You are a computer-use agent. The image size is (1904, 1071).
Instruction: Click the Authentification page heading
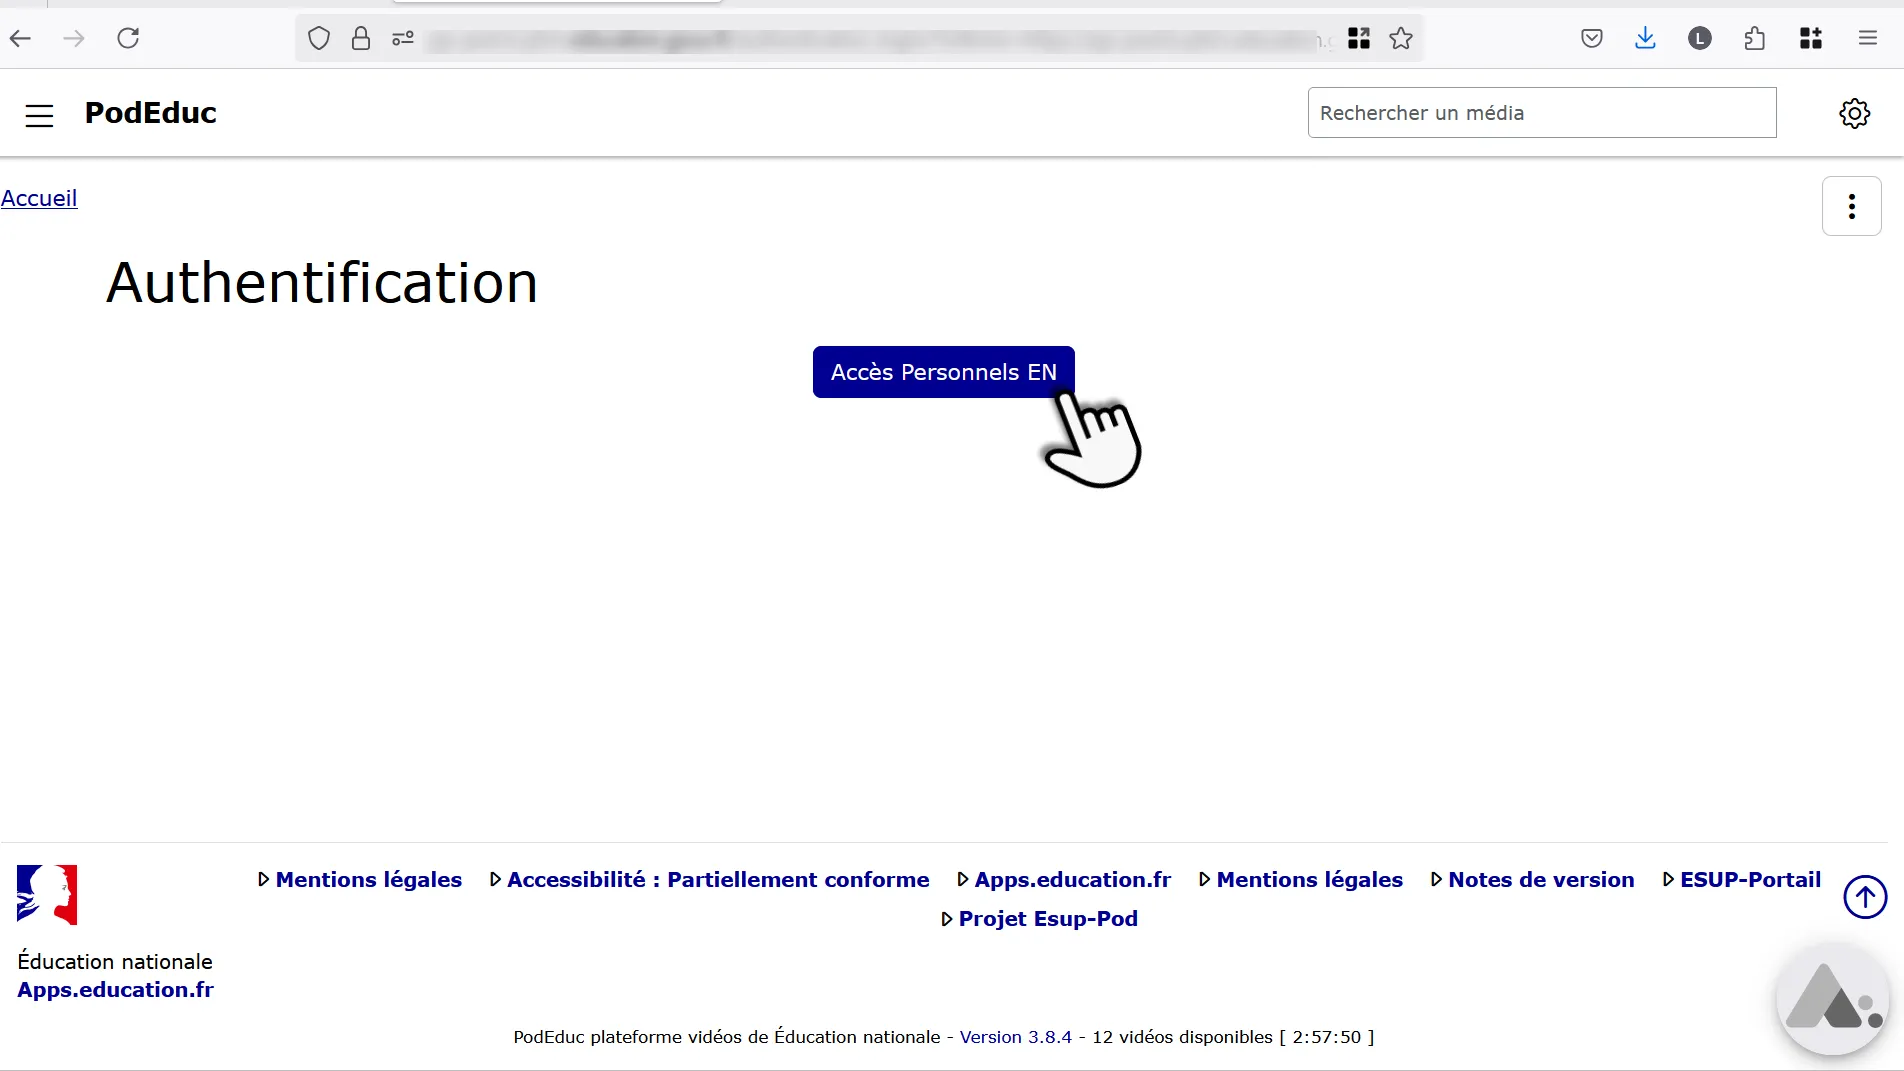[322, 283]
